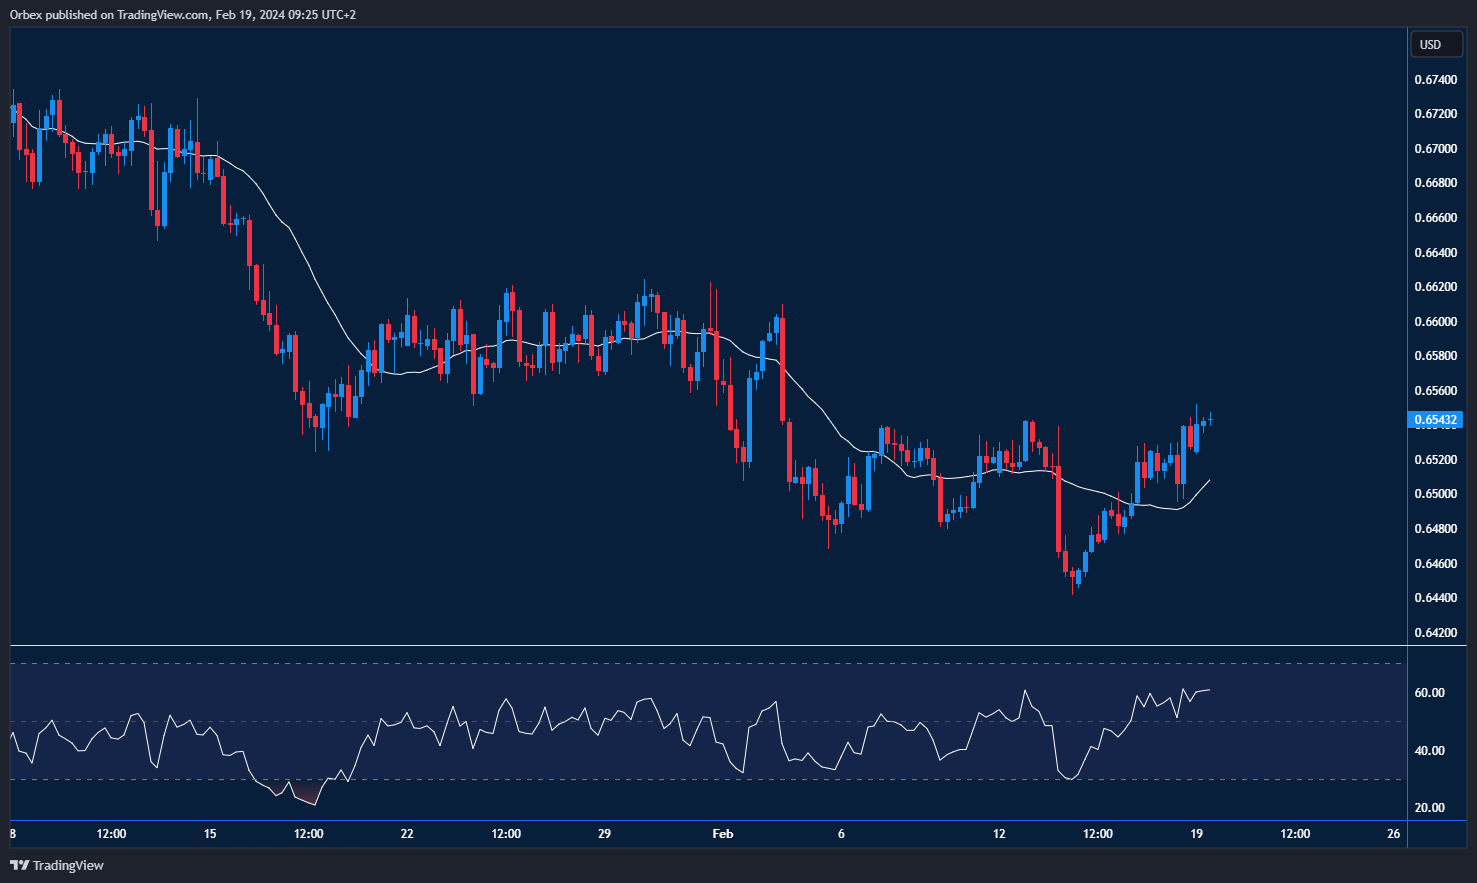Image resolution: width=1477 pixels, height=883 pixels.
Task: Select date 26 on the time axis
Action: 1393,834
